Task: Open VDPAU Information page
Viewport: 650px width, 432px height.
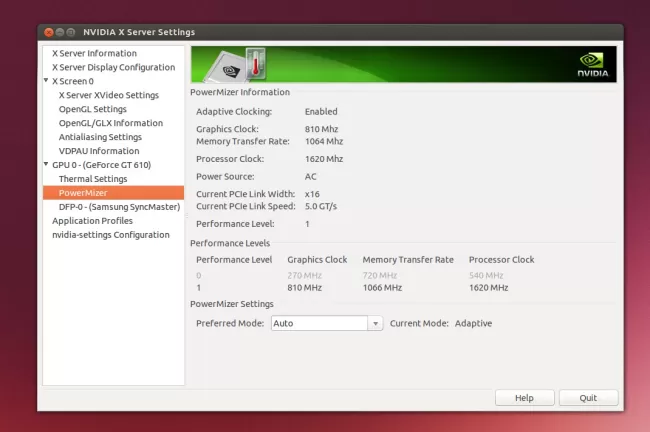Action: tap(98, 151)
